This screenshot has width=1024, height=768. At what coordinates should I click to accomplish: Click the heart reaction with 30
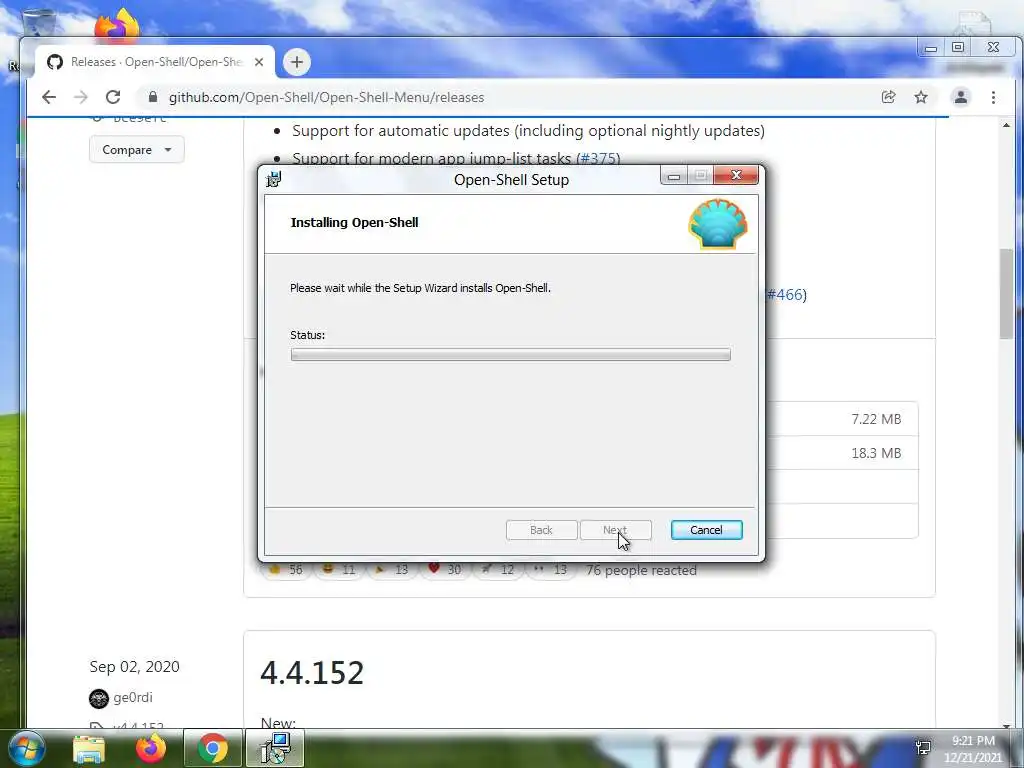tap(445, 569)
